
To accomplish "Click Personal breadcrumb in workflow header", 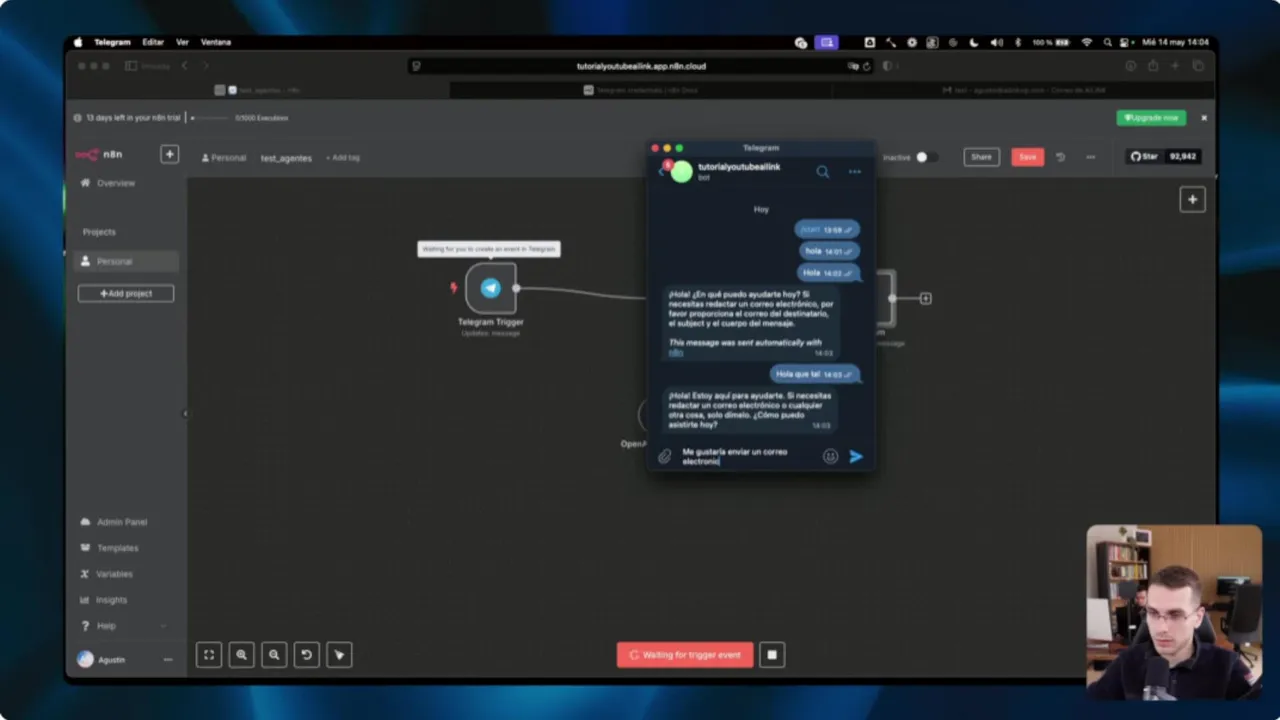I will tap(224, 158).
